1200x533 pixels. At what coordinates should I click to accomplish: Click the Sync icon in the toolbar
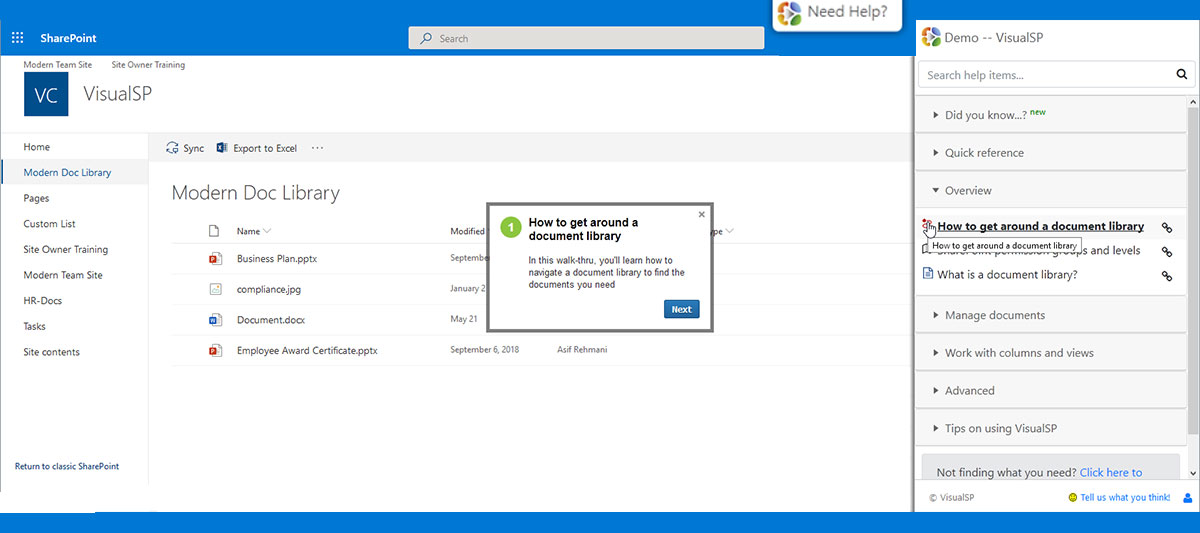172,148
